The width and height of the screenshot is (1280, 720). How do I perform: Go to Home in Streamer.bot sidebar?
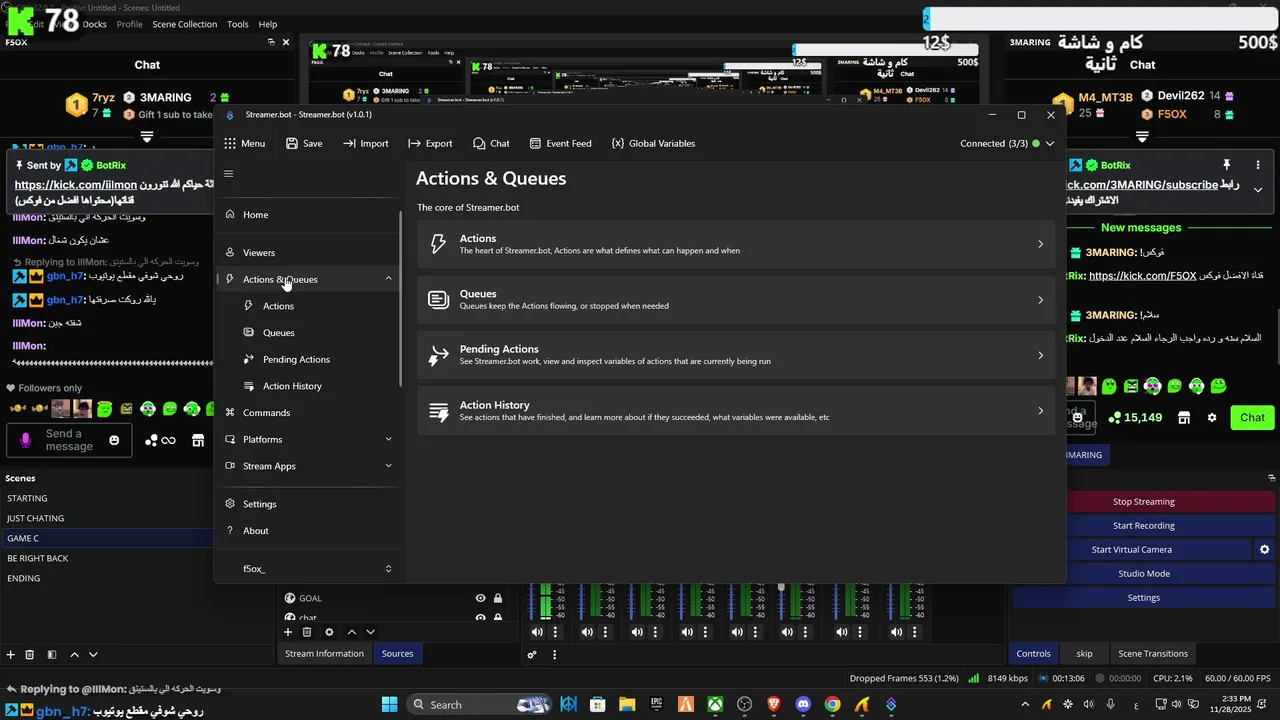[308, 215]
